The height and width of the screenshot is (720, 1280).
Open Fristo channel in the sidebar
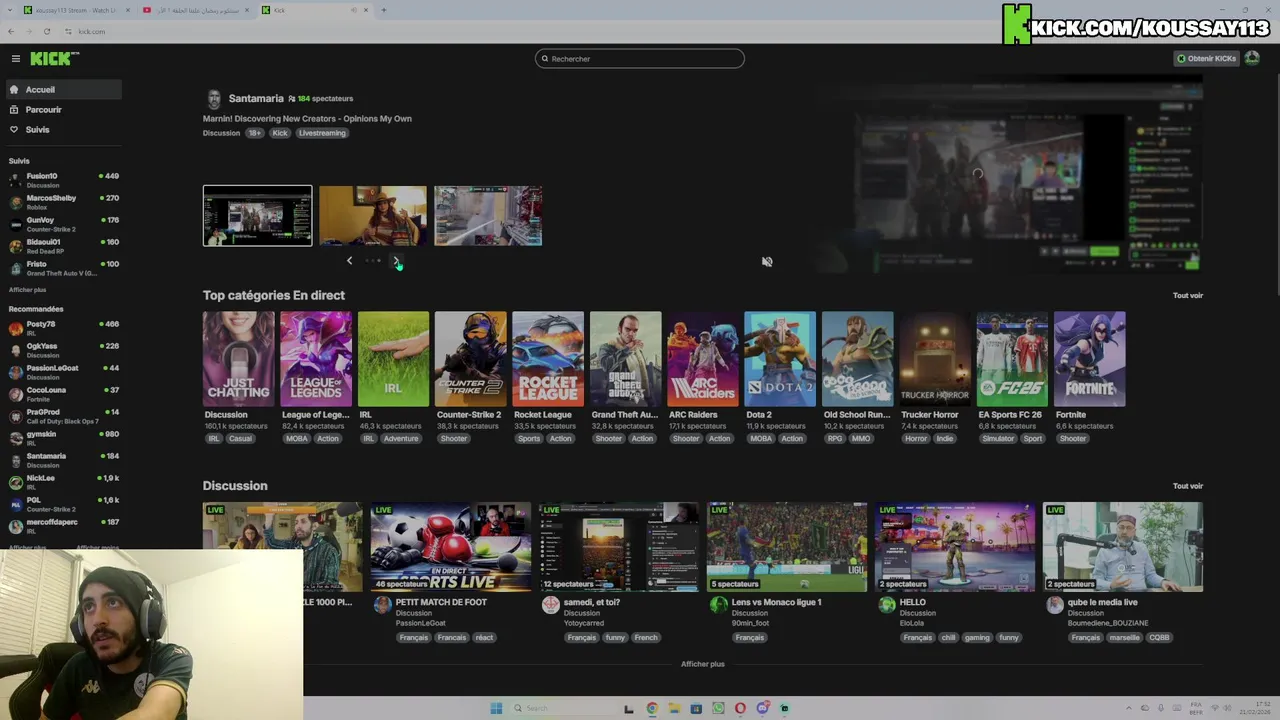[x=63, y=268]
